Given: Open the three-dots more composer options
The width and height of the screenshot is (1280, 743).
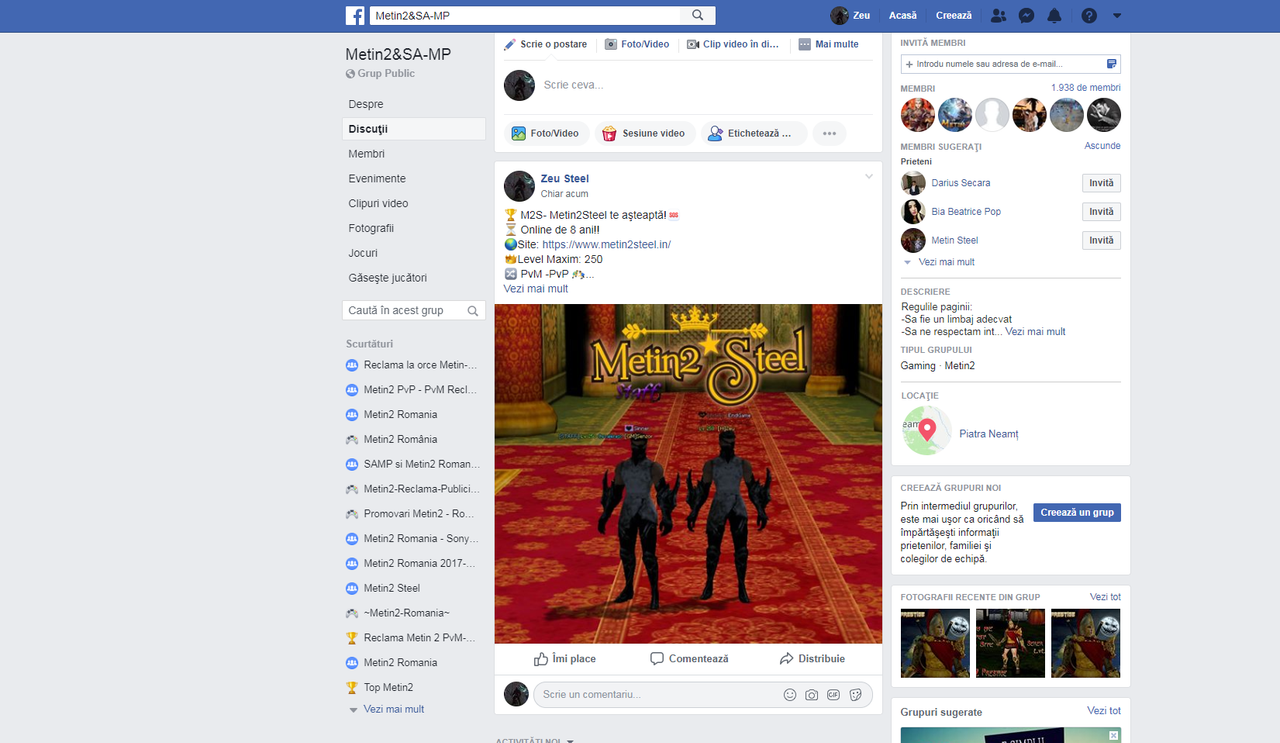Looking at the screenshot, I should point(829,133).
